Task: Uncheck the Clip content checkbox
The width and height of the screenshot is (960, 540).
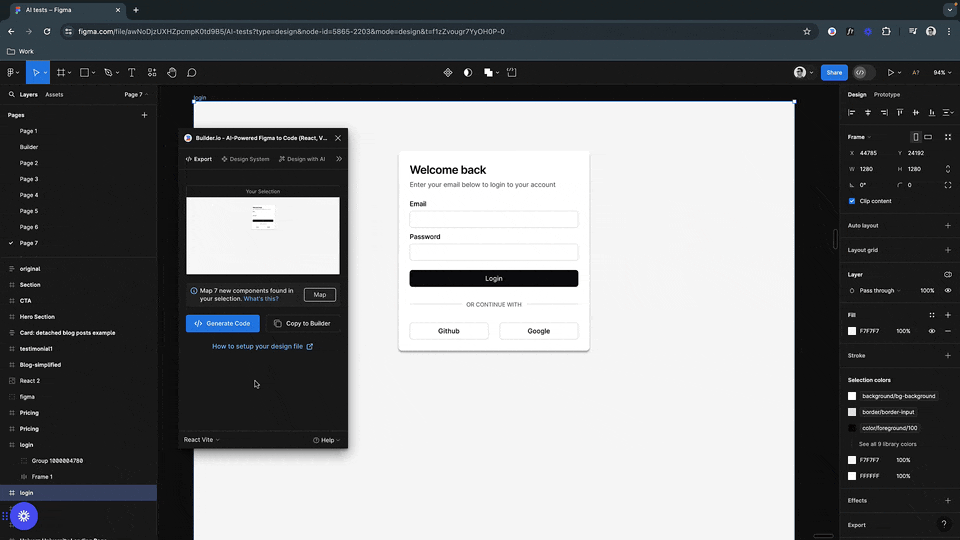Action: (852, 201)
